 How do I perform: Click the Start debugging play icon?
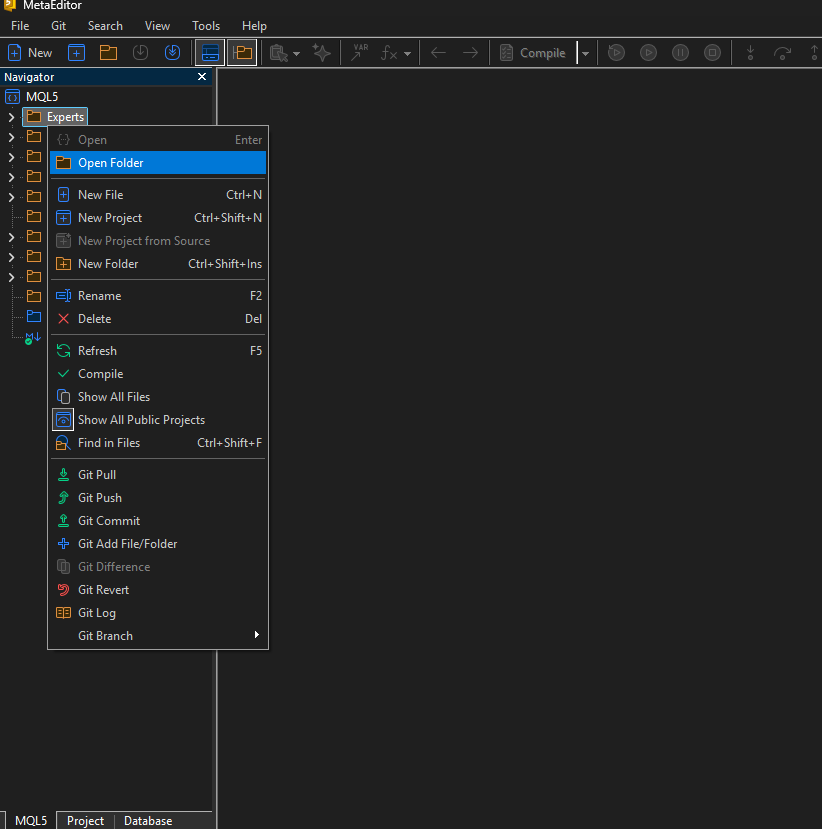pyautogui.click(x=648, y=53)
